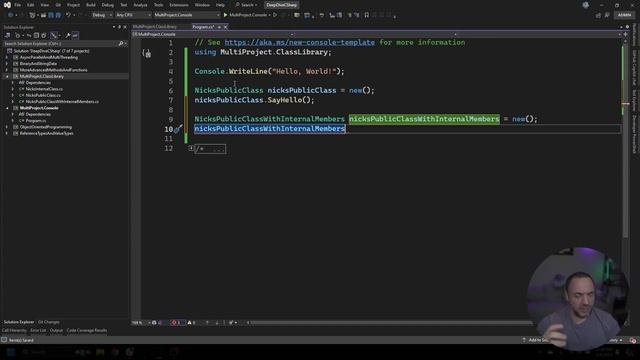
Task: Open the Test menu
Action: coord(124,5)
